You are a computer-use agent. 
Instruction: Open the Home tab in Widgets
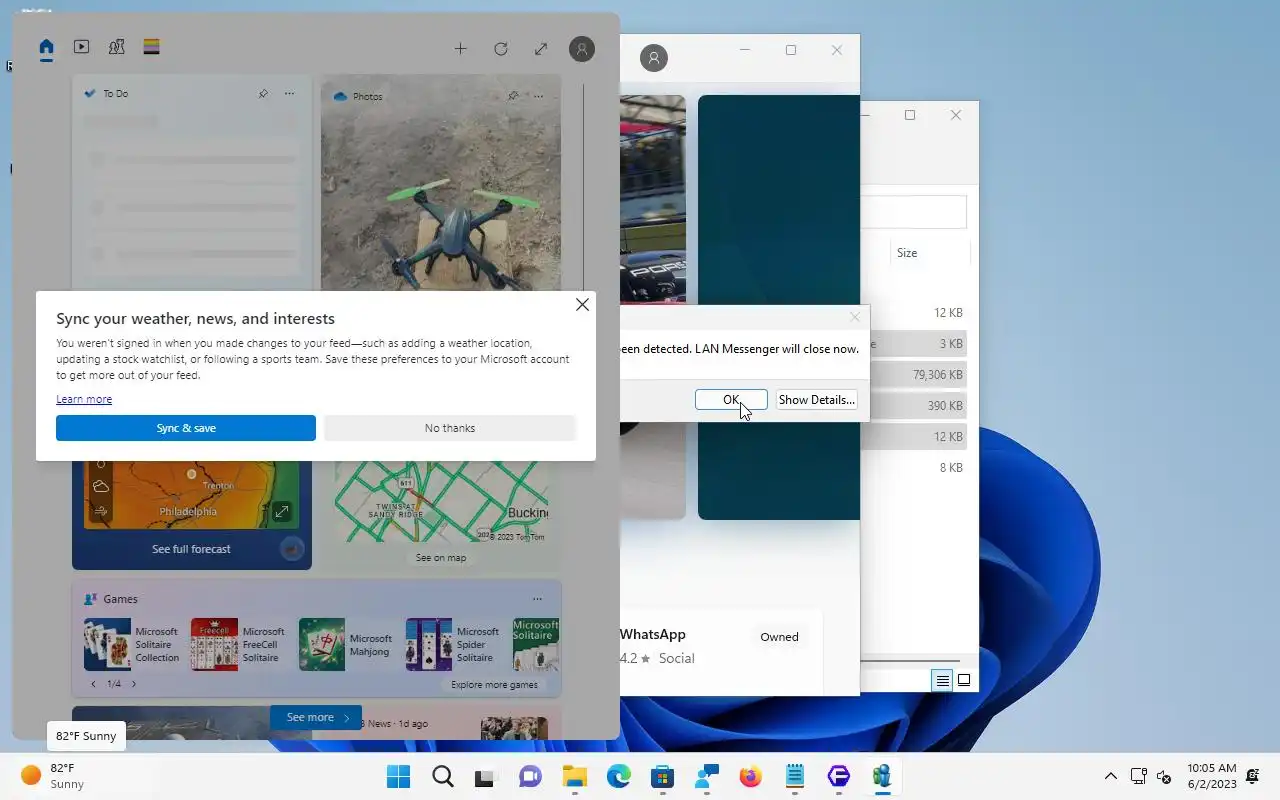[46, 47]
